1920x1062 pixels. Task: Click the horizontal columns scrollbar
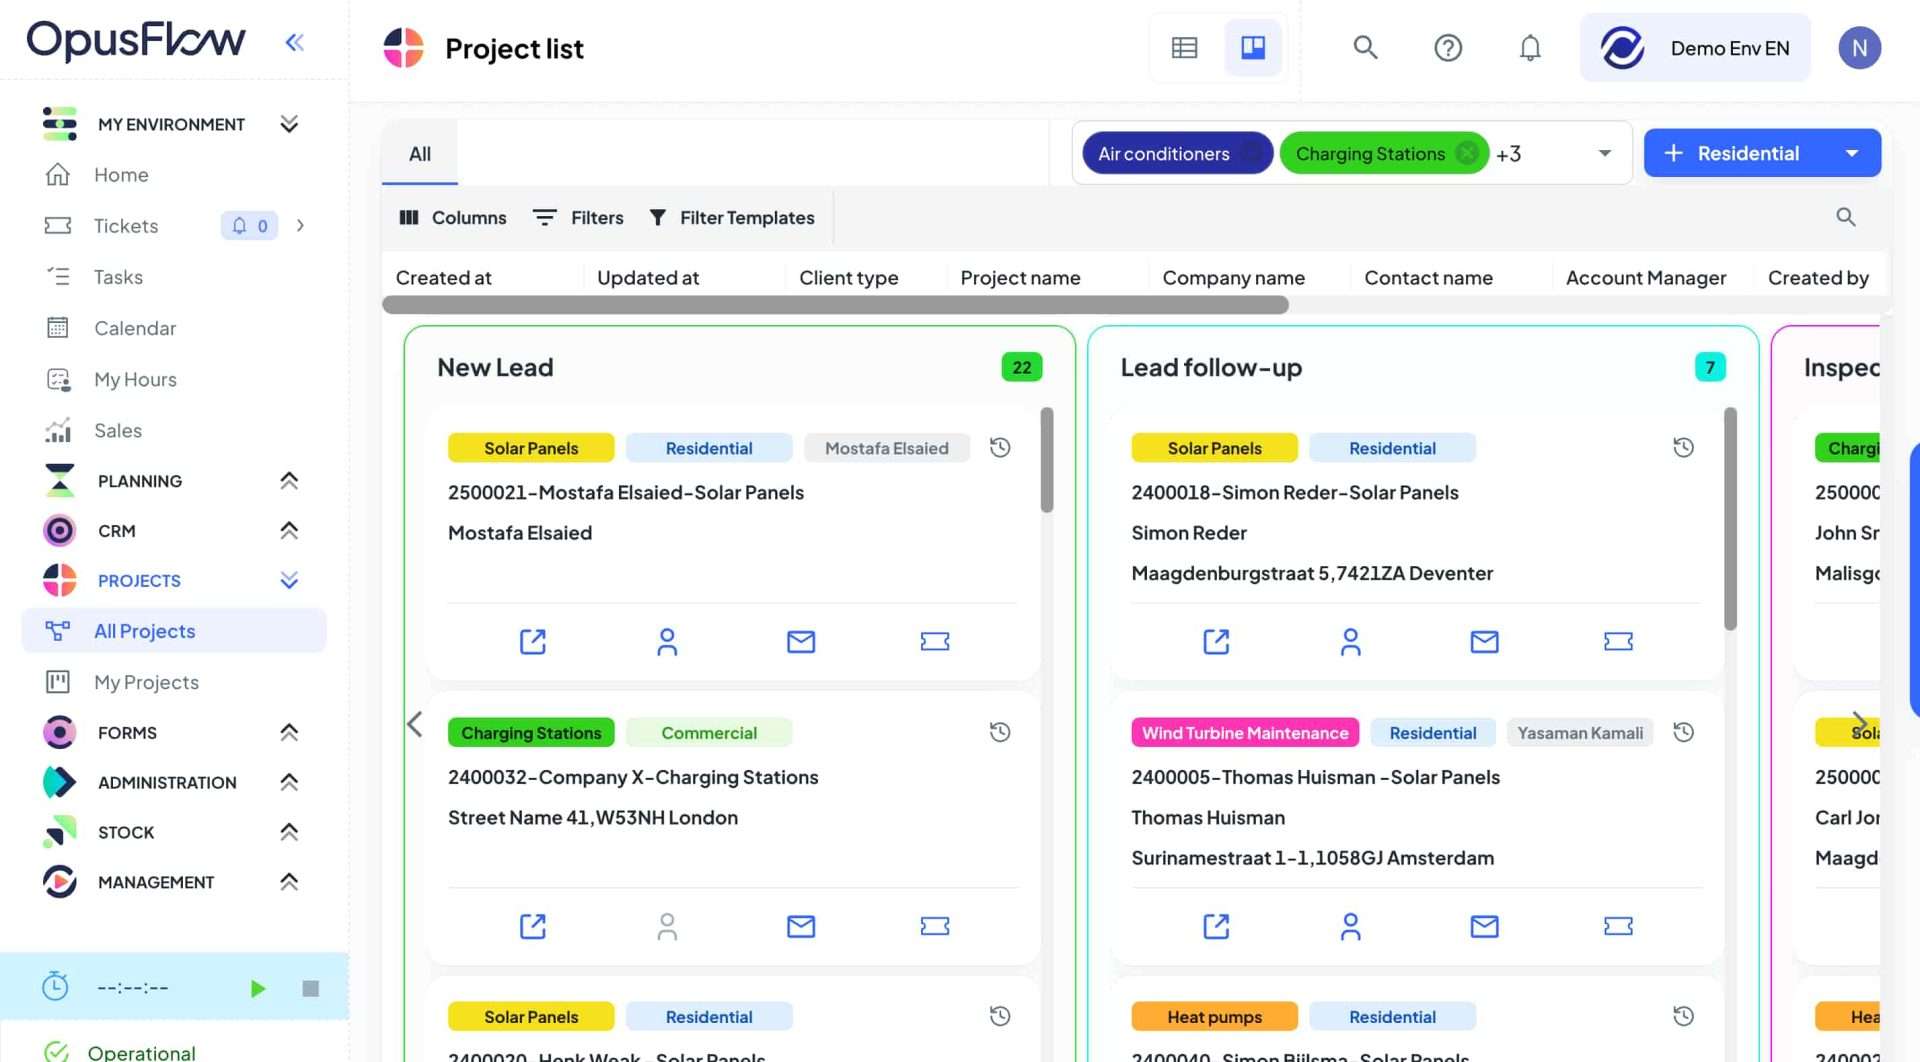(x=835, y=305)
